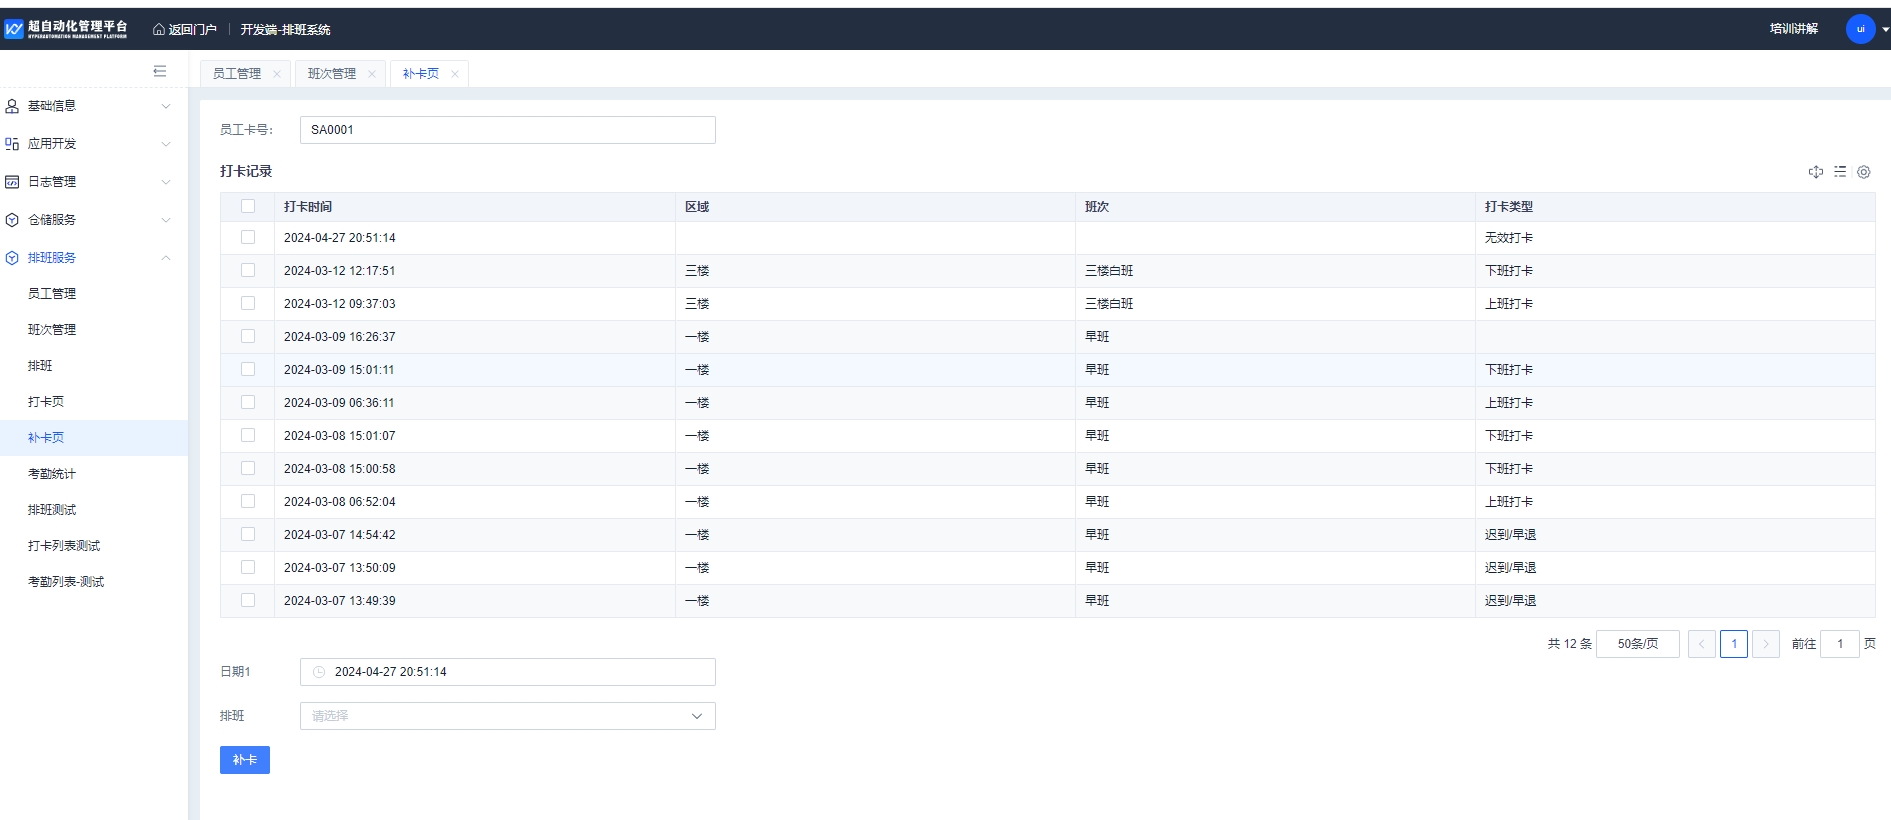Select the 补卡页 tab

pyautogui.click(x=421, y=74)
